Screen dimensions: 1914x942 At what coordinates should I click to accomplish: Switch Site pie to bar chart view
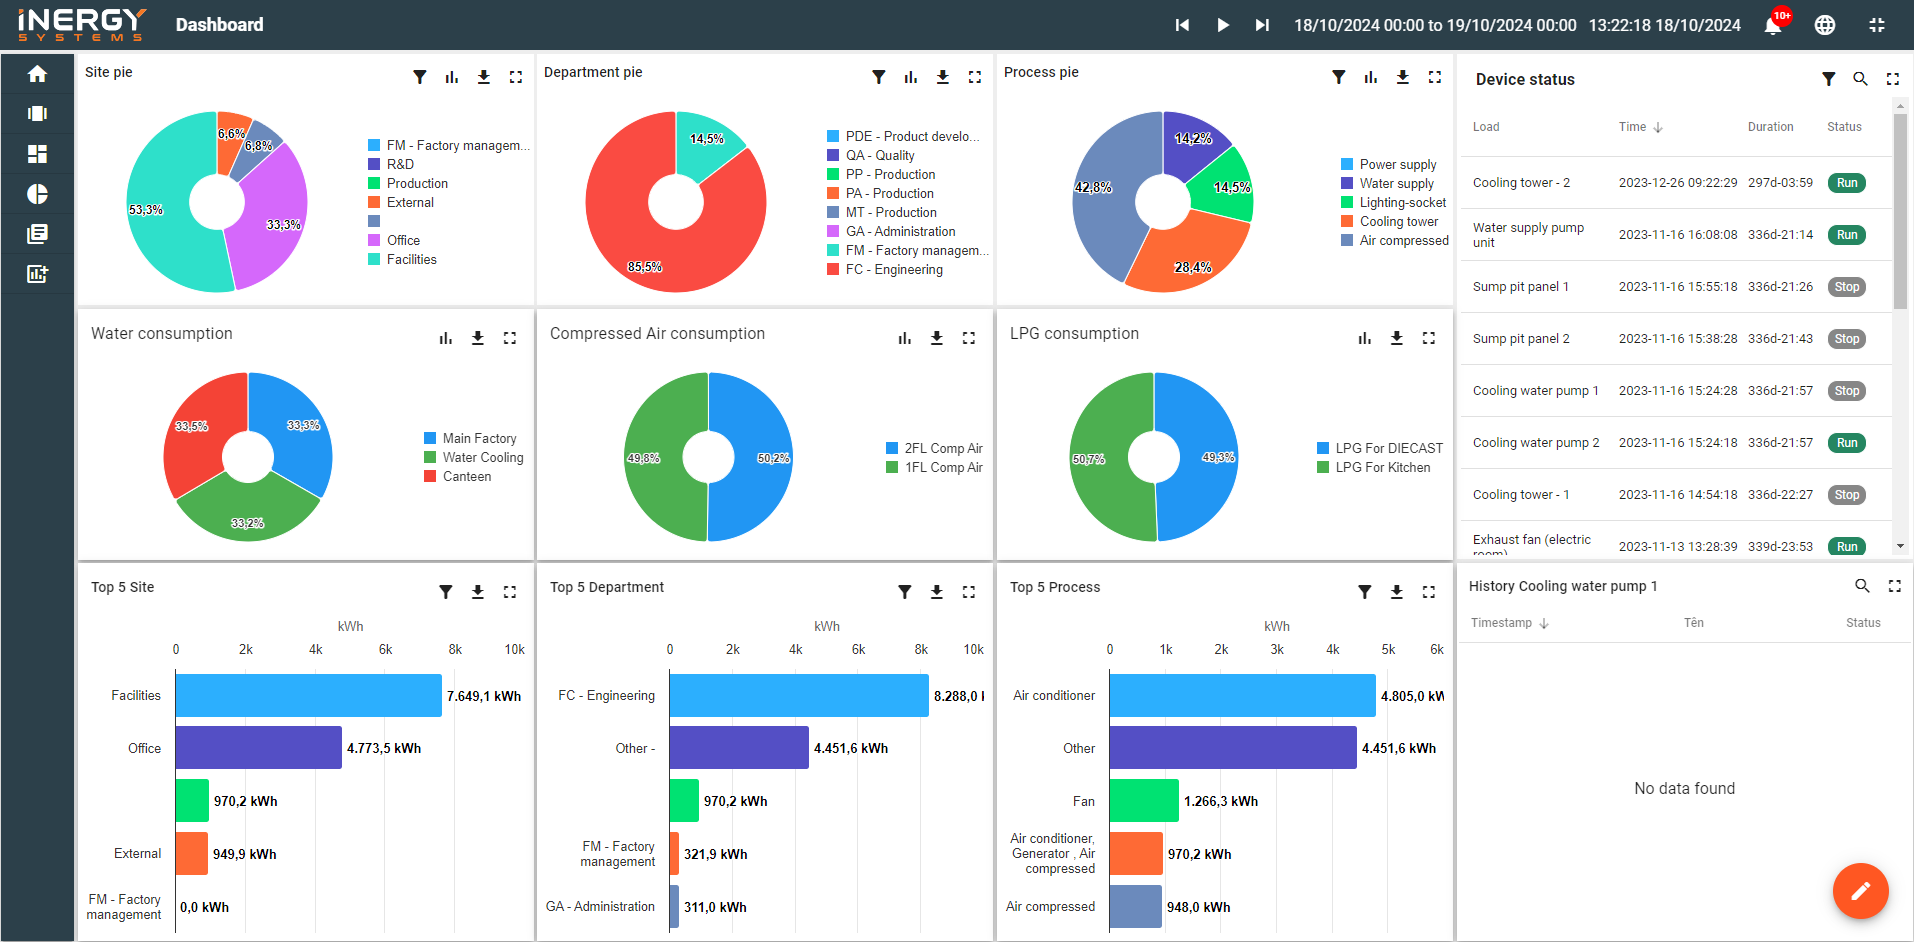pos(452,77)
